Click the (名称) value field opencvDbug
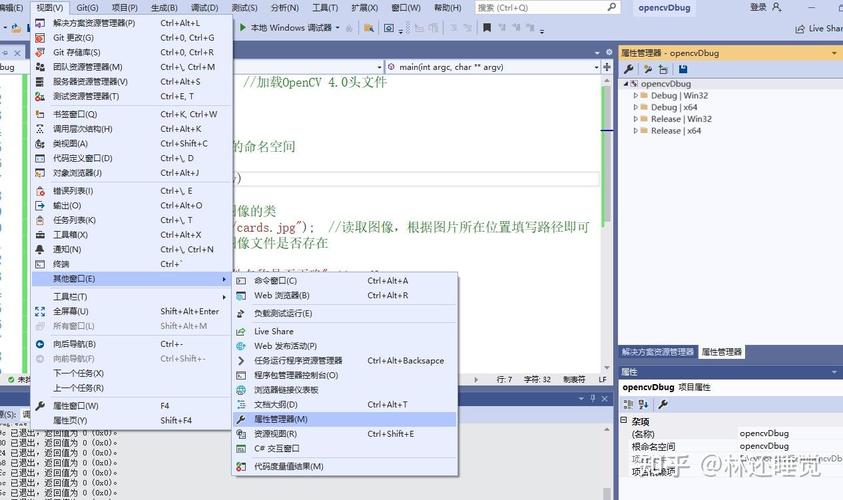This screenshot has height=500, width=843. 790,433
